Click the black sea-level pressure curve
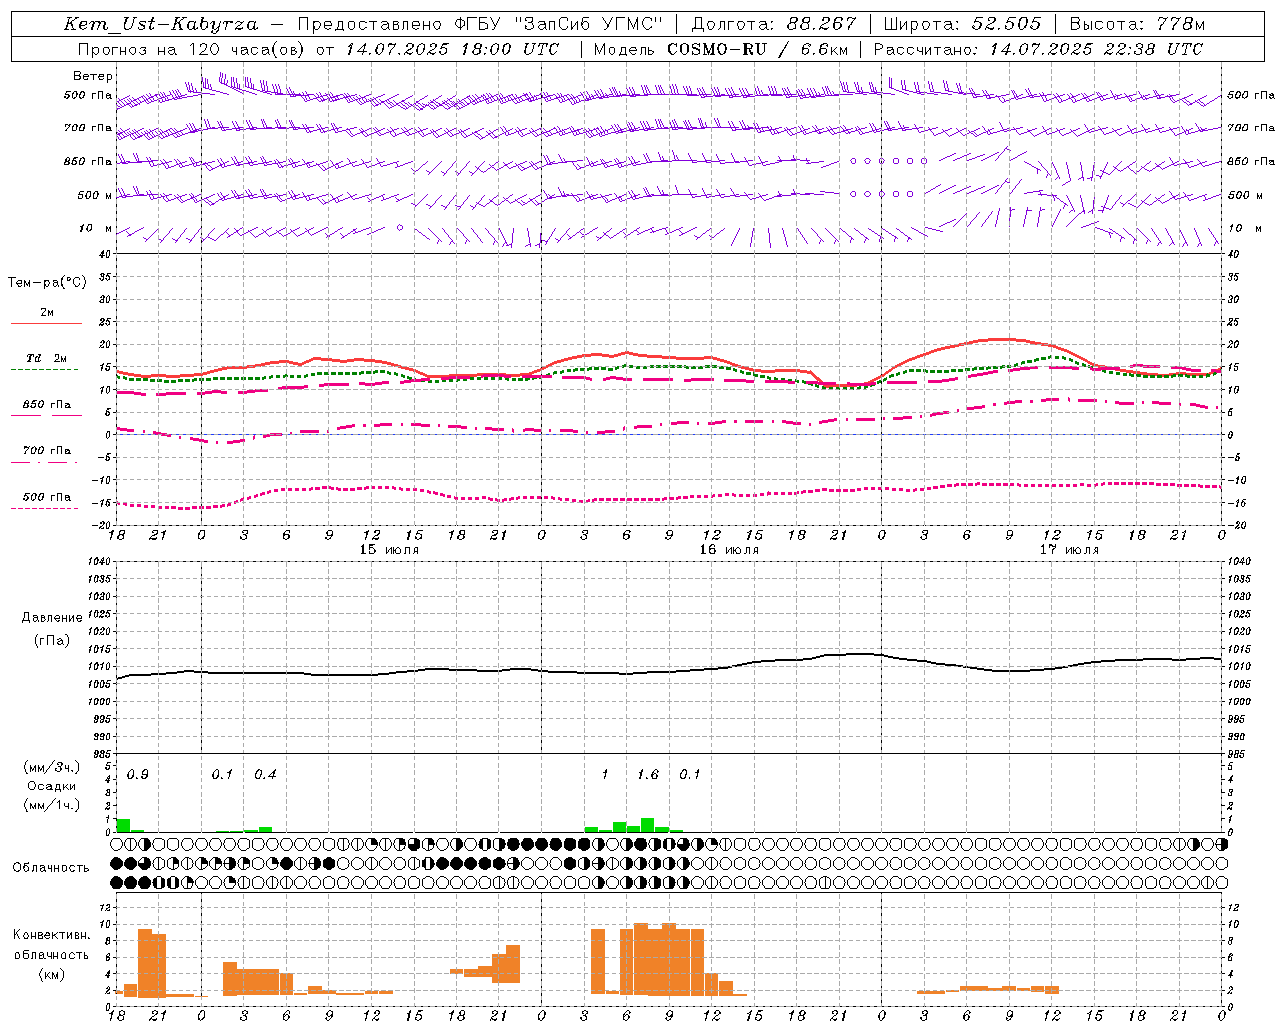 tap(669, 671)
